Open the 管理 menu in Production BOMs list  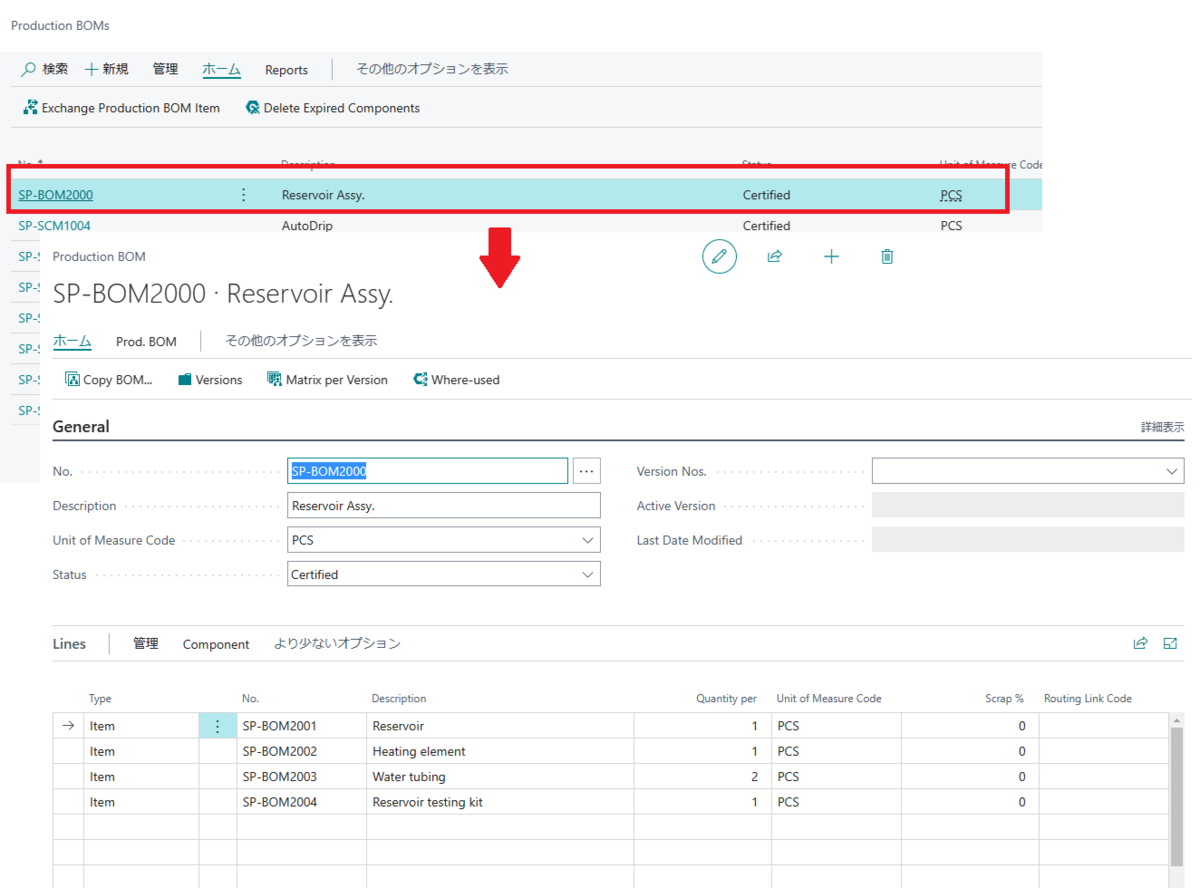(x=165, y=69)
